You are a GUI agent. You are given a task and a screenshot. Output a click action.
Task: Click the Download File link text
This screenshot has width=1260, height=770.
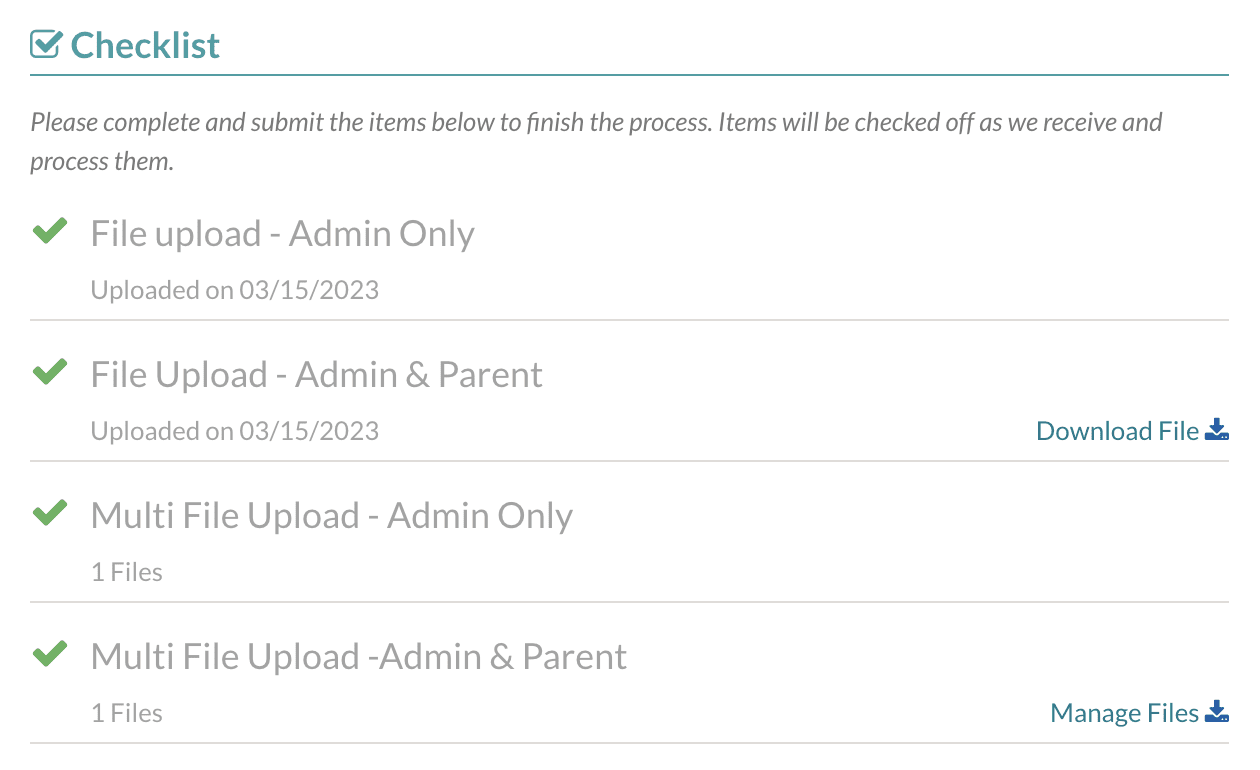pyautogui.click(x=1117, y=431)
